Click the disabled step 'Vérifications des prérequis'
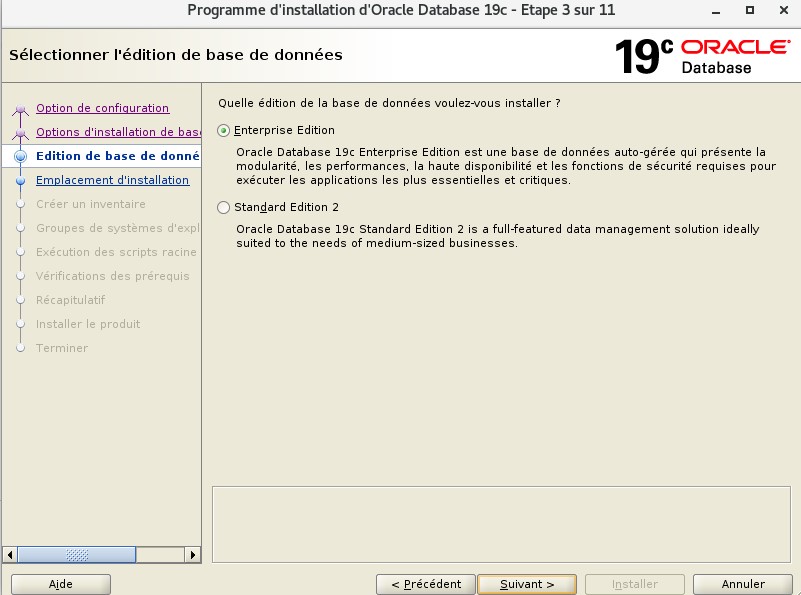 tap(112, 276)
